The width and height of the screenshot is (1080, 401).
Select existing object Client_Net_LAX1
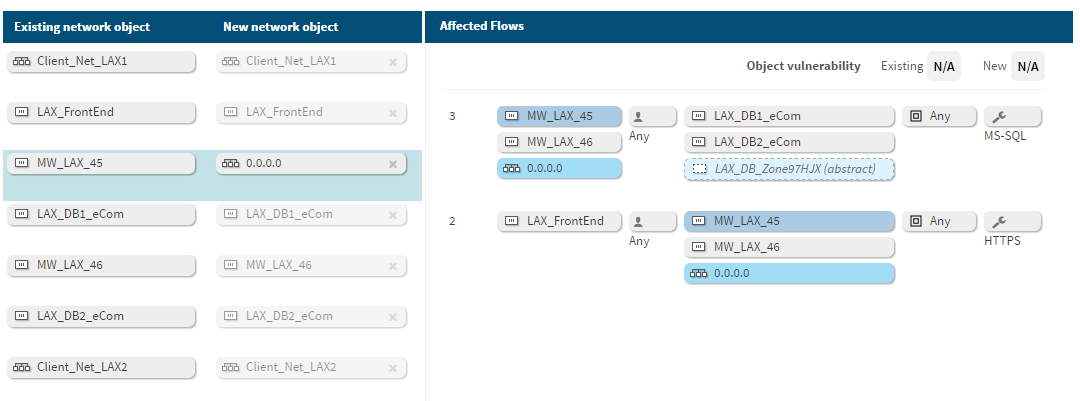[100, 62]
